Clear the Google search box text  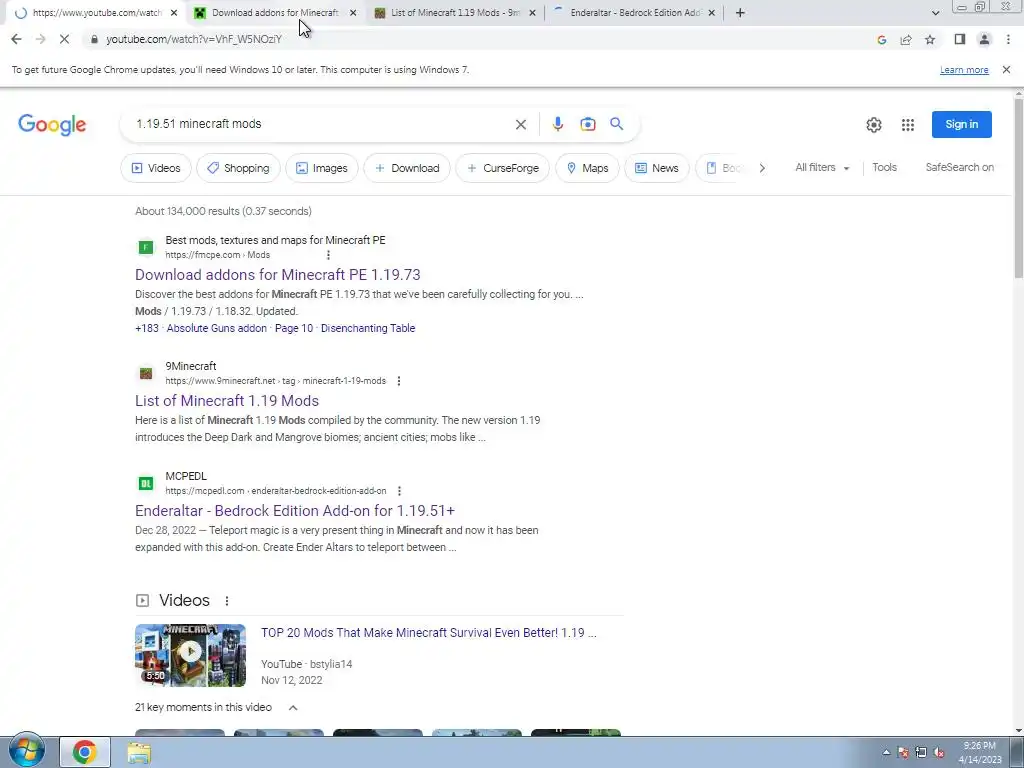click(520, 124)
